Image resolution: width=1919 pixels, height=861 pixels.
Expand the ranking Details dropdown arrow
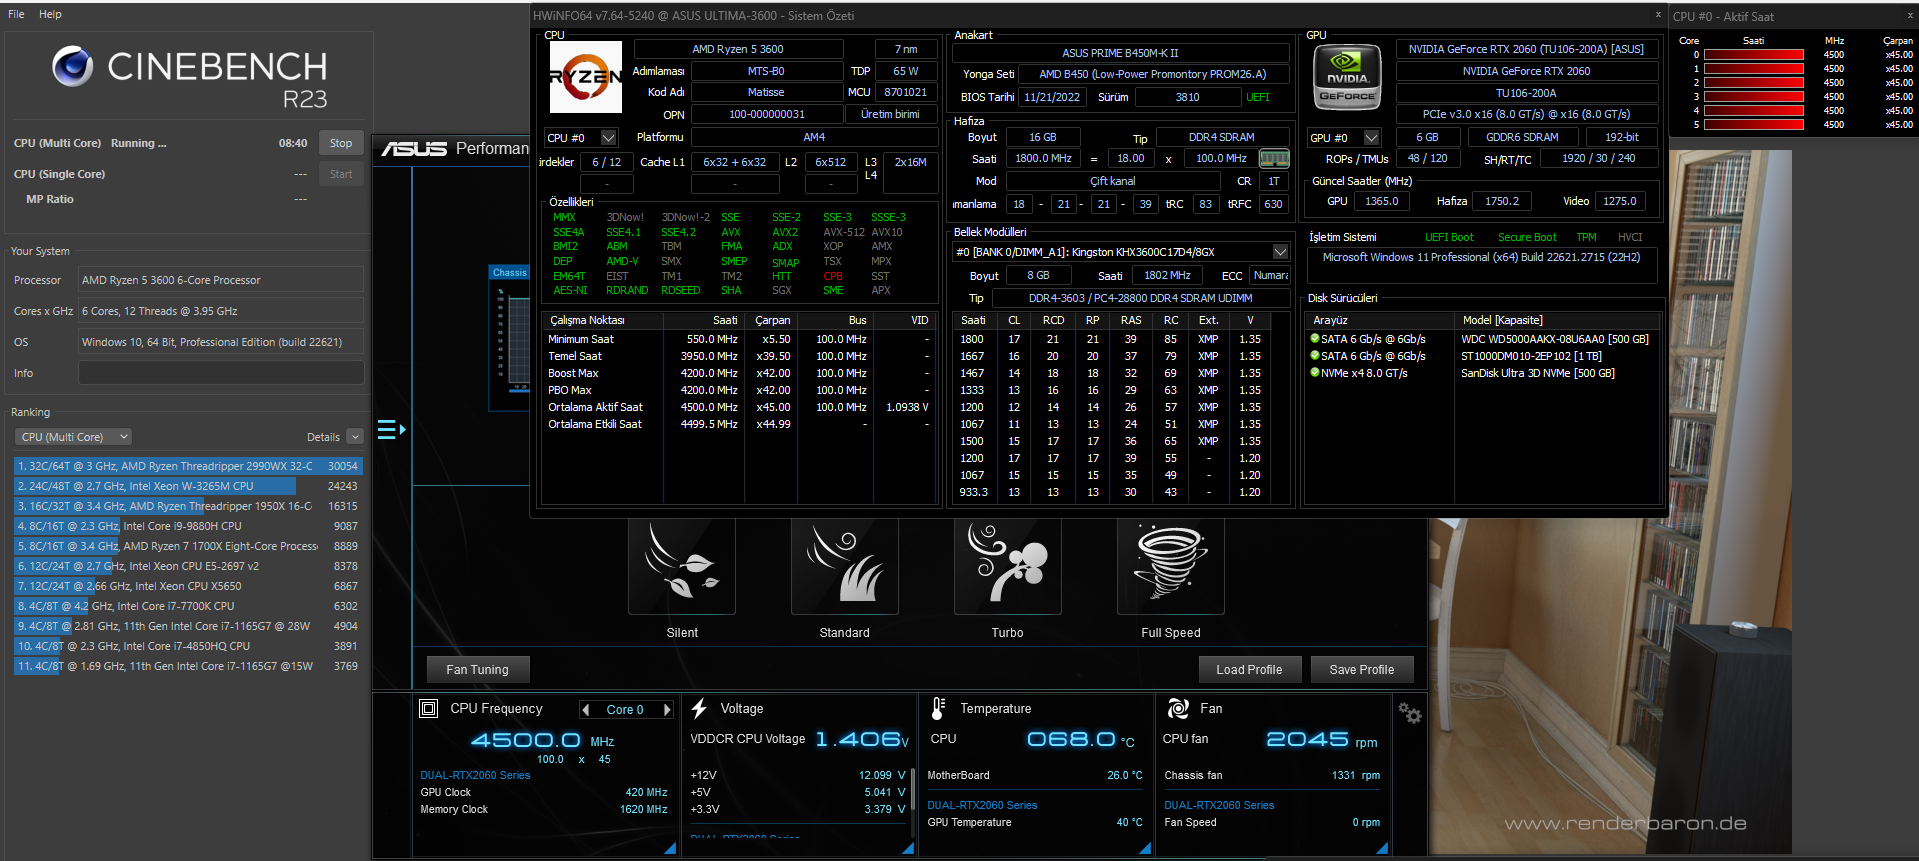pos(355,437)
